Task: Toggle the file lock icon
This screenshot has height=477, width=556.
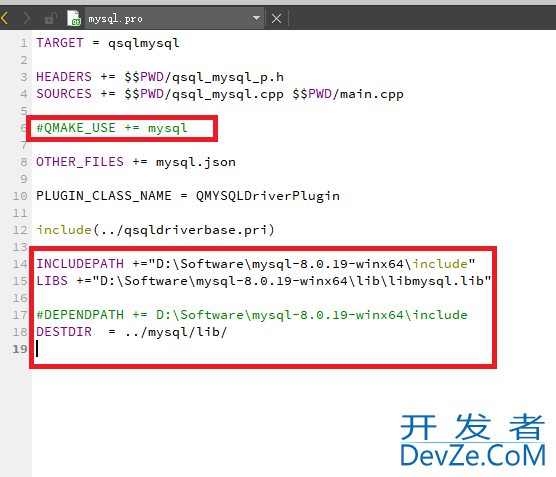Action: pos(51,18)
